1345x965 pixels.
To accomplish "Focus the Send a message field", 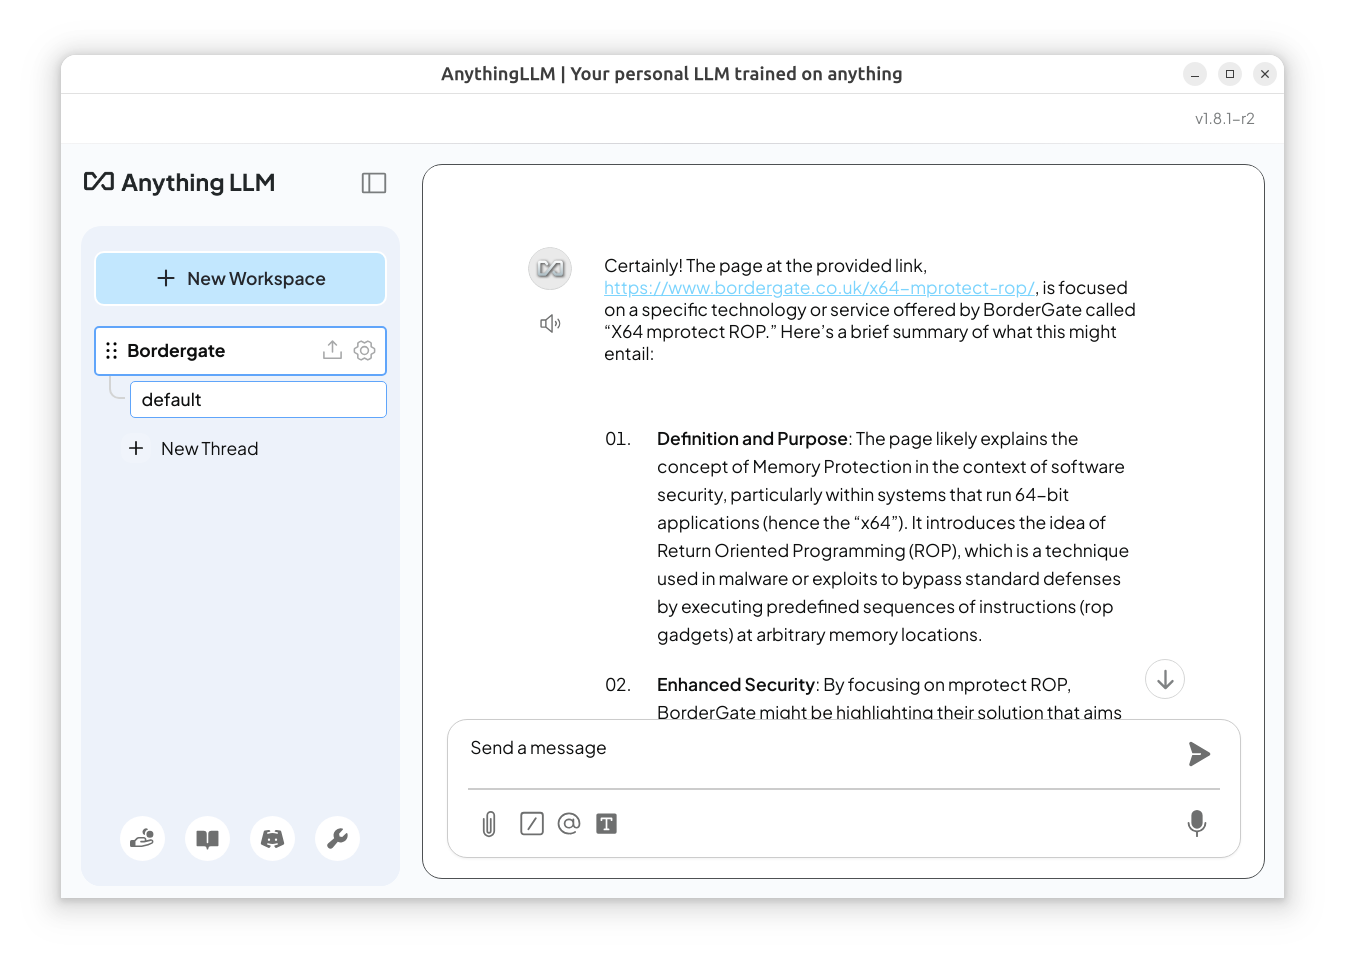I will click(820, 749).
